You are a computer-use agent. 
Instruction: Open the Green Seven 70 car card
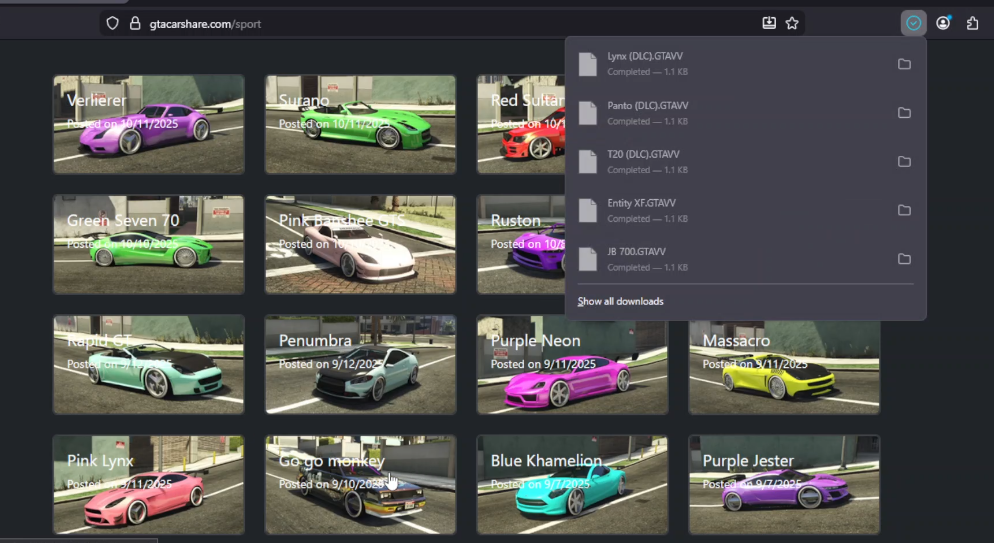point(148,245)
